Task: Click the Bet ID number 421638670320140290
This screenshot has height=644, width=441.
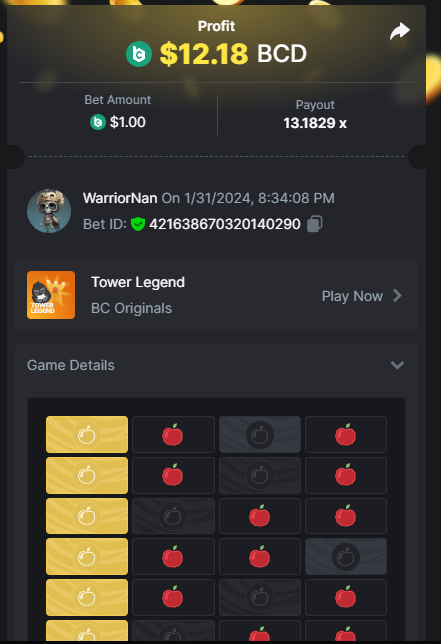Action: [x=225, y=224]
